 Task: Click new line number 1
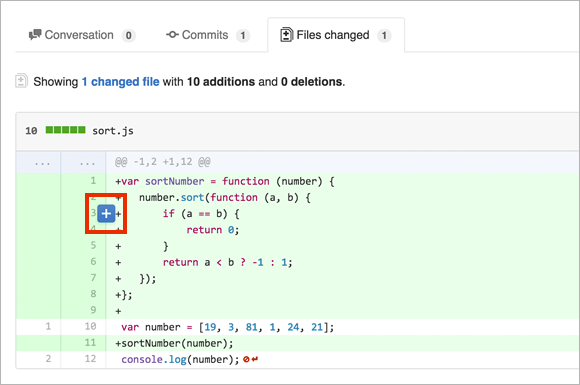pyautogui.click(x=93, y=181)
